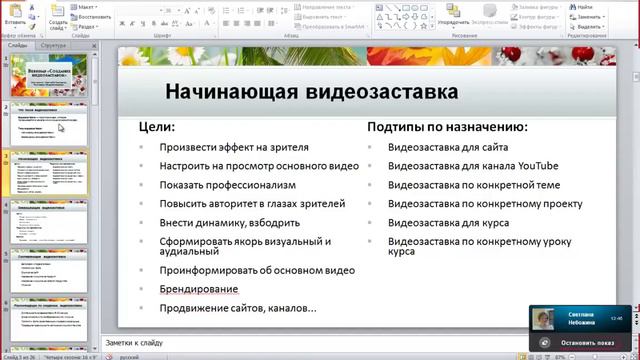Select the down arrow shape in gallery

pyautogui.click(x=415, y=17)
